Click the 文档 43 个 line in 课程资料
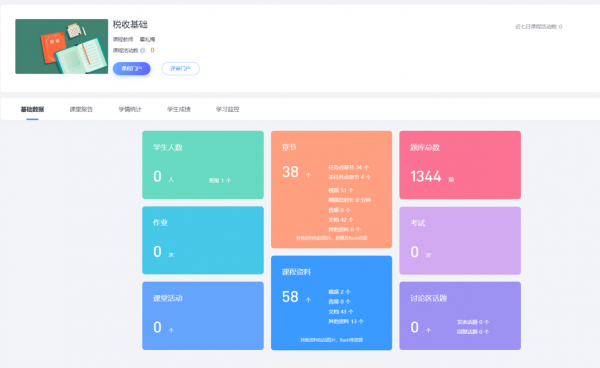The height and width of the screenshot is (368, 600). [x=341, y=311]
